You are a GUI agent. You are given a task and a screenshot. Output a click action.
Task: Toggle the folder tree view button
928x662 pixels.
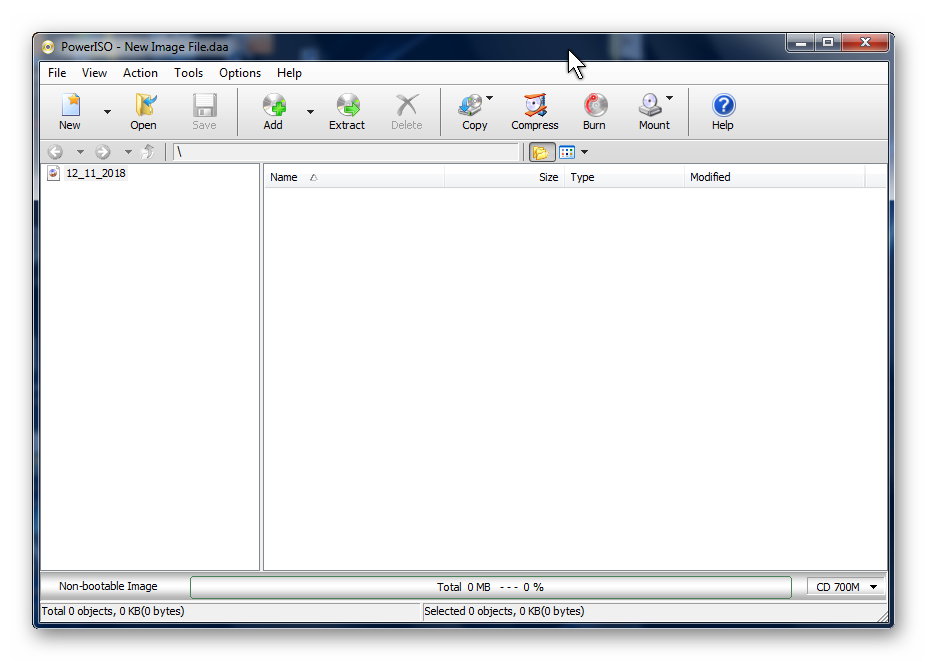click(x=542, y=153)
